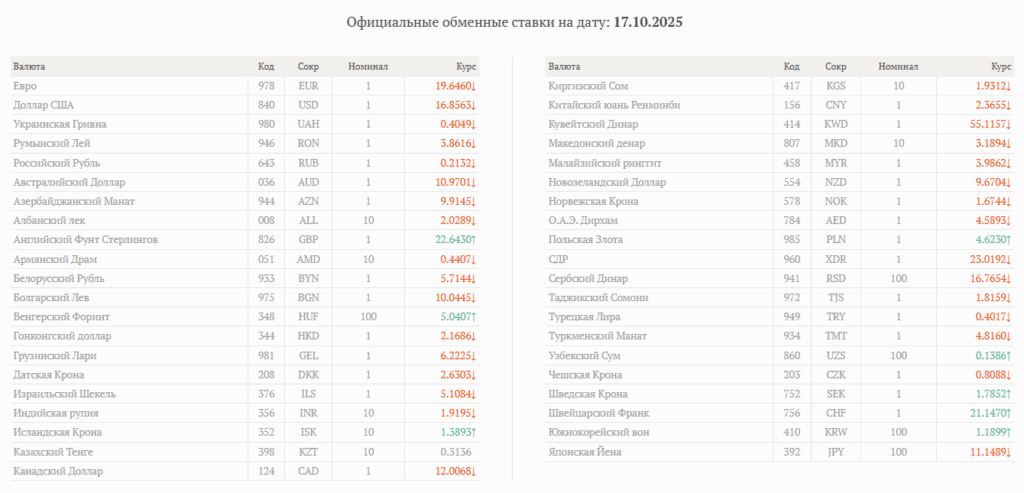Click the KRW abbreviation cell

[x=835, y=433]
